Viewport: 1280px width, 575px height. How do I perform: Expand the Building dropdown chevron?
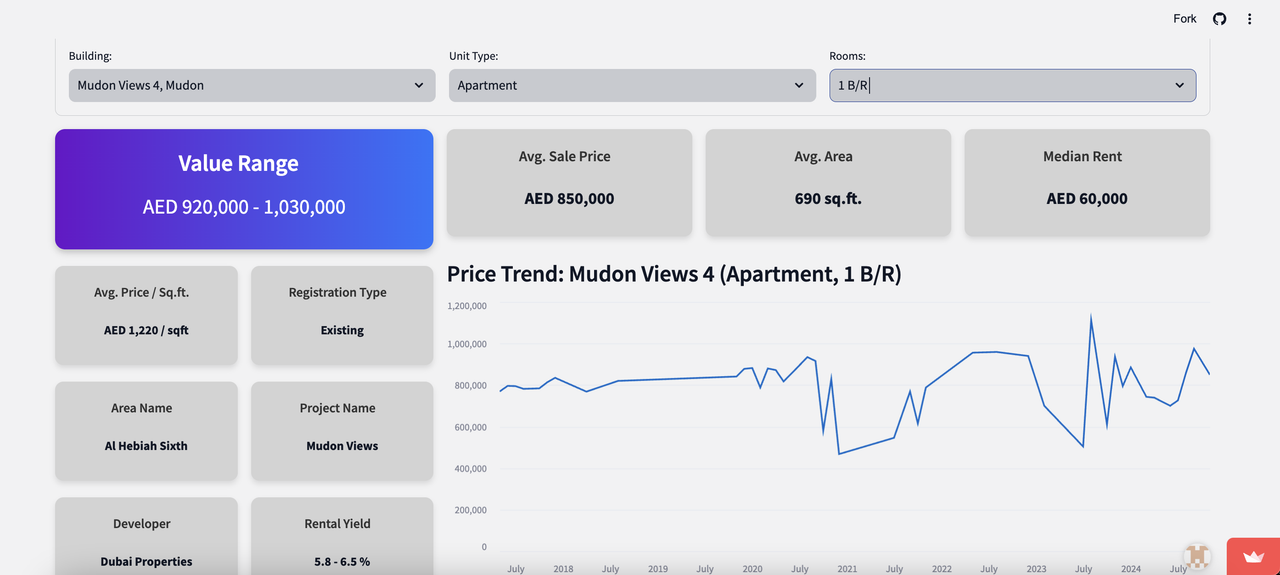click(419, 85)
